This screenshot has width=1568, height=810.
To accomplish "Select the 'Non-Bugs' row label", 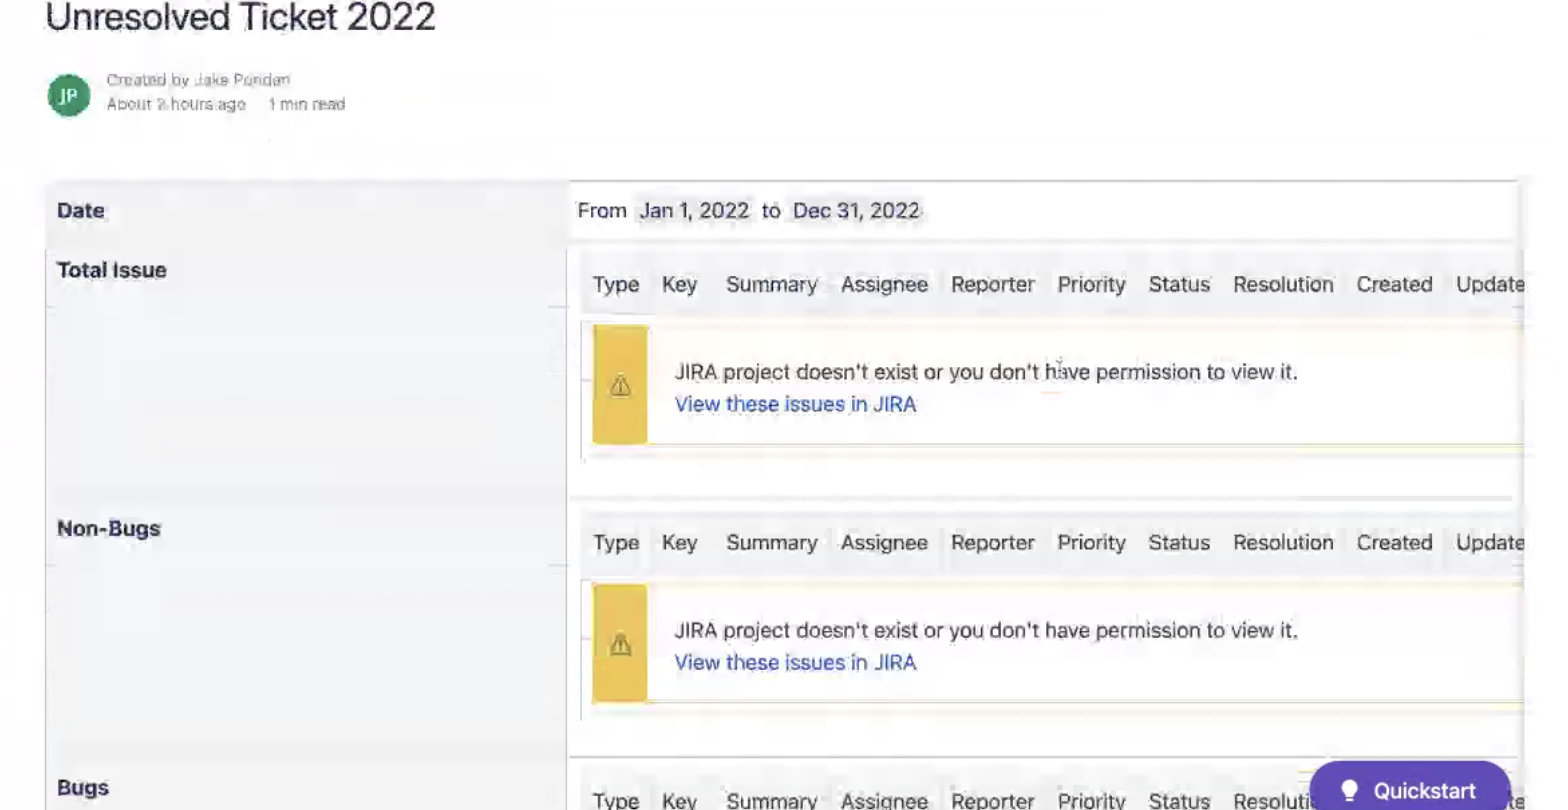I will [x=109, y=529].
